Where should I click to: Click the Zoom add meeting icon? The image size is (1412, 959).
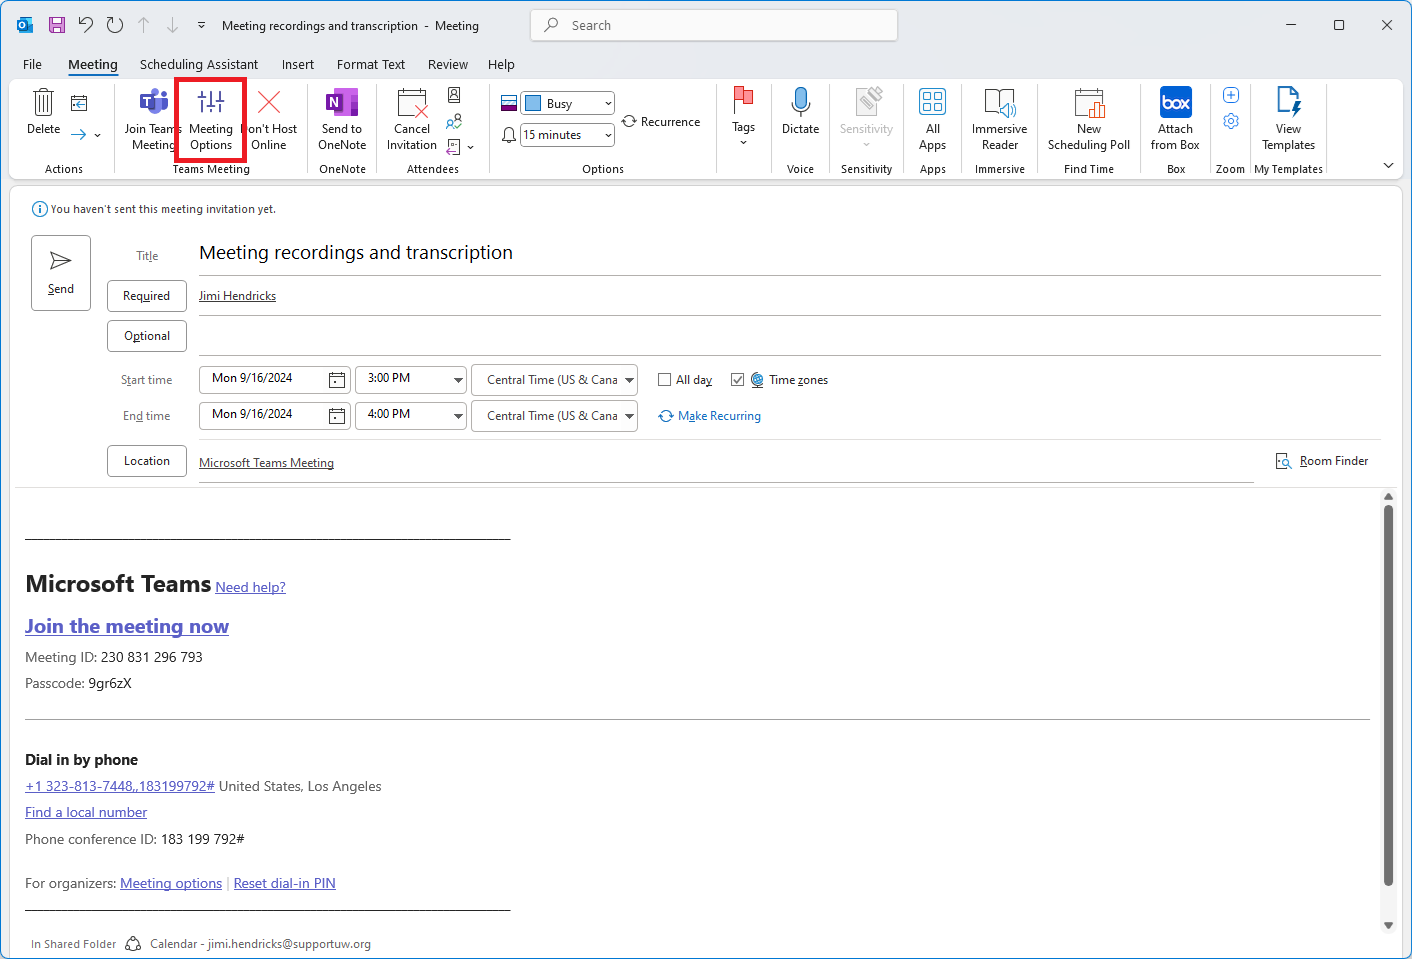point(1231,95)
